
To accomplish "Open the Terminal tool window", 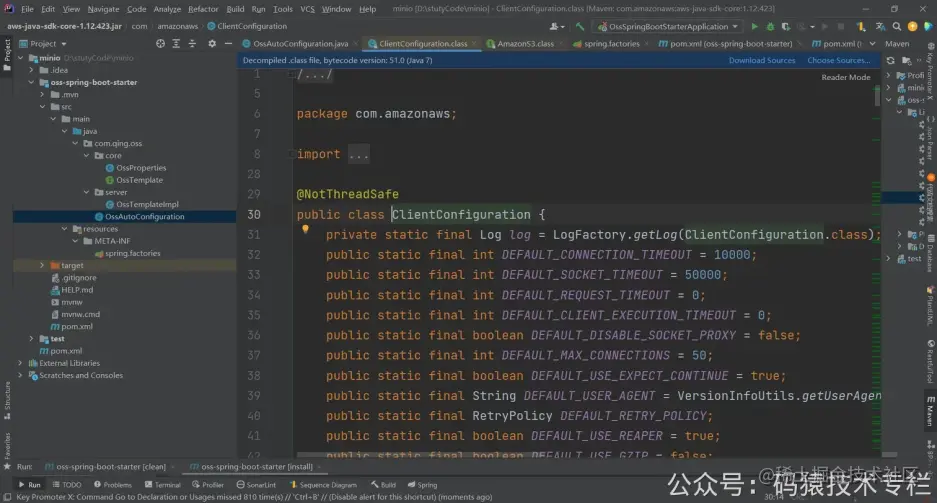I will [x=163, y=485].
